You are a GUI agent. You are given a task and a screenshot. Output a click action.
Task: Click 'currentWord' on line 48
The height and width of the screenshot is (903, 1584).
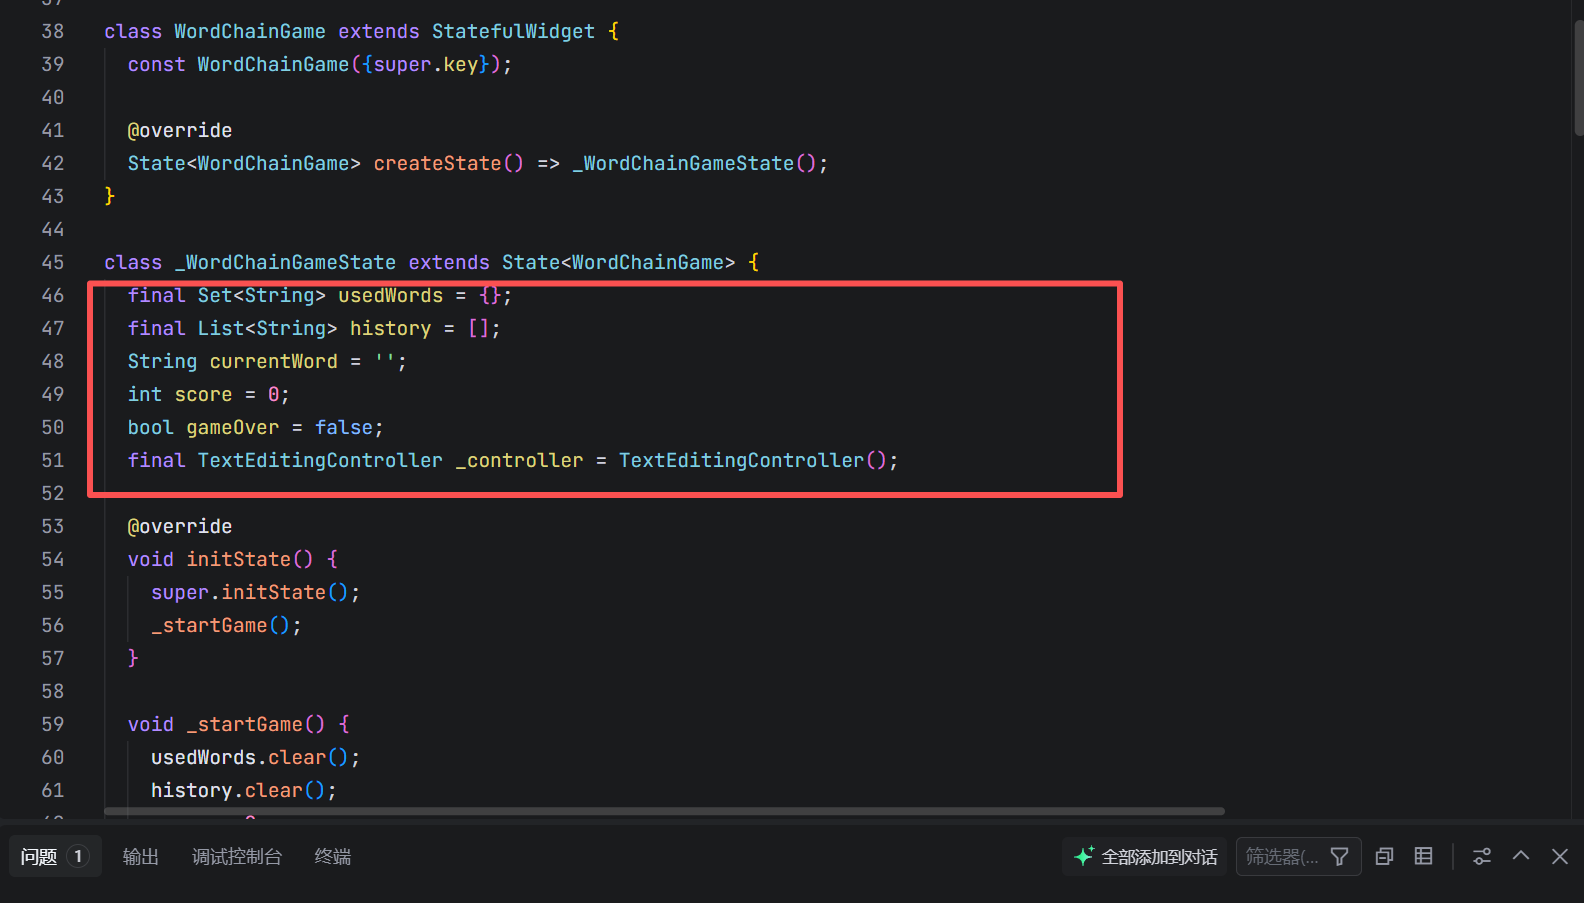coord(273,361)
